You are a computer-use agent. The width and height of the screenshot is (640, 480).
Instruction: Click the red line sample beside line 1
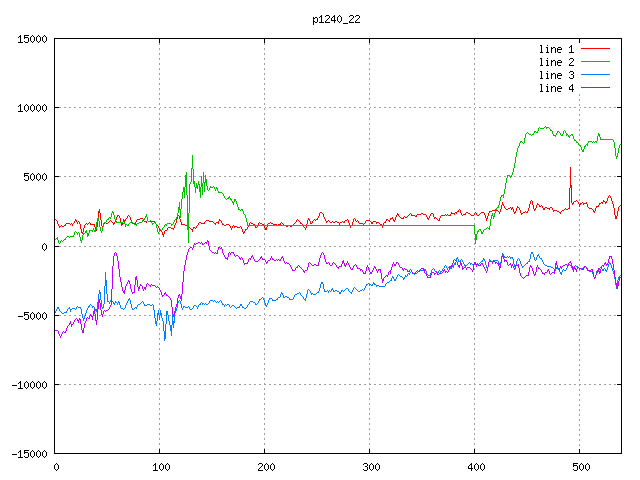(x=595, y=49)
